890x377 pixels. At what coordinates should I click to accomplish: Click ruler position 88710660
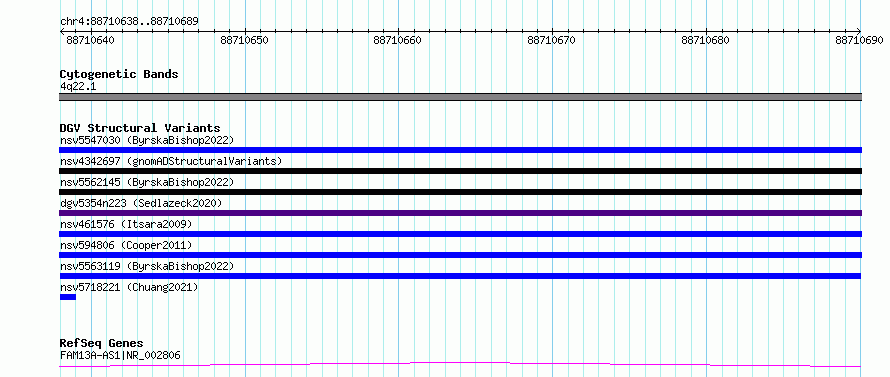pyautogui.click(x=397, y=40)
